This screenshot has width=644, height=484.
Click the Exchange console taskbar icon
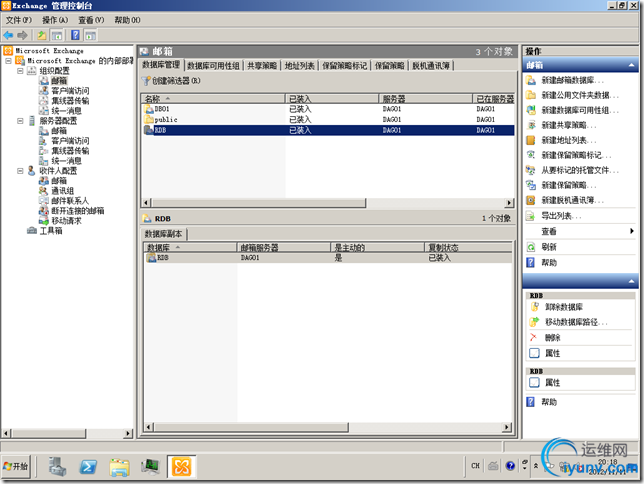182,467
